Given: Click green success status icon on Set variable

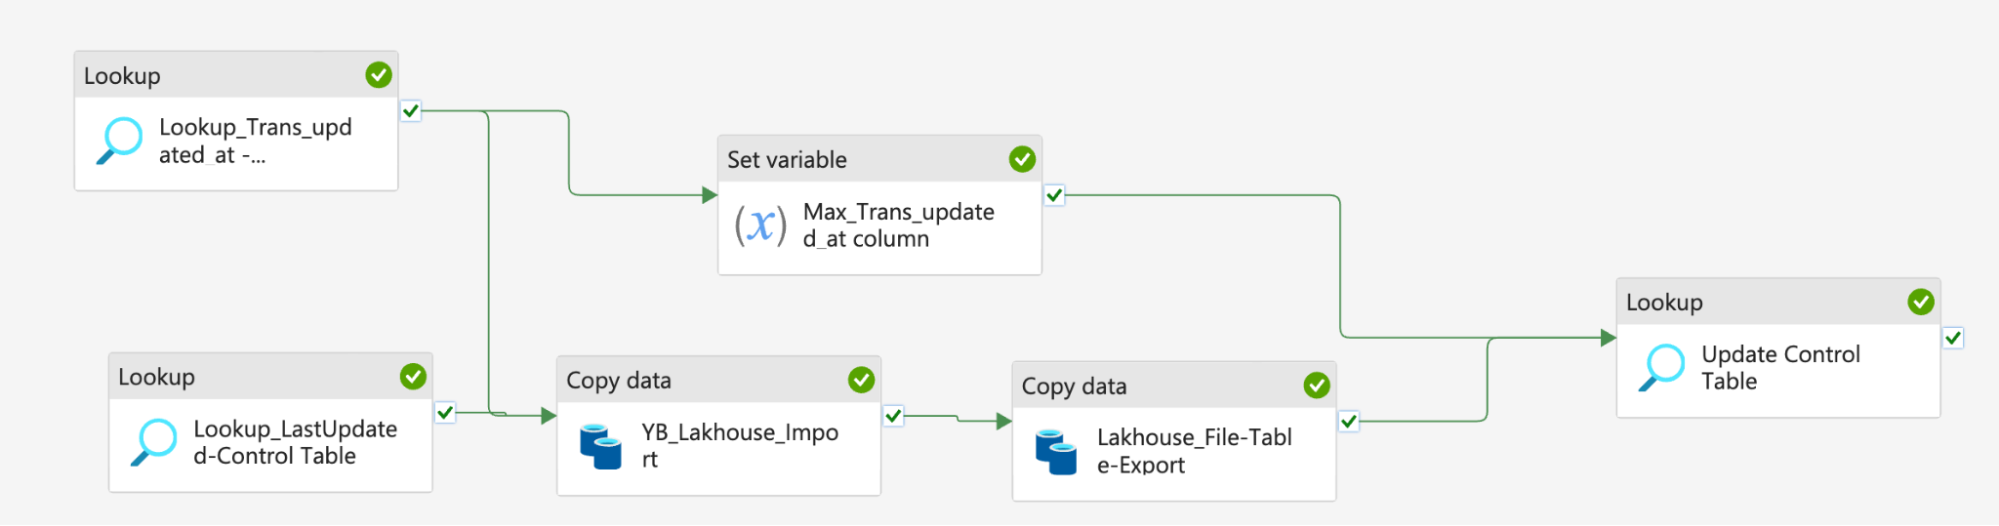Looking at the screenshot, I should (x=1022, y=159).
